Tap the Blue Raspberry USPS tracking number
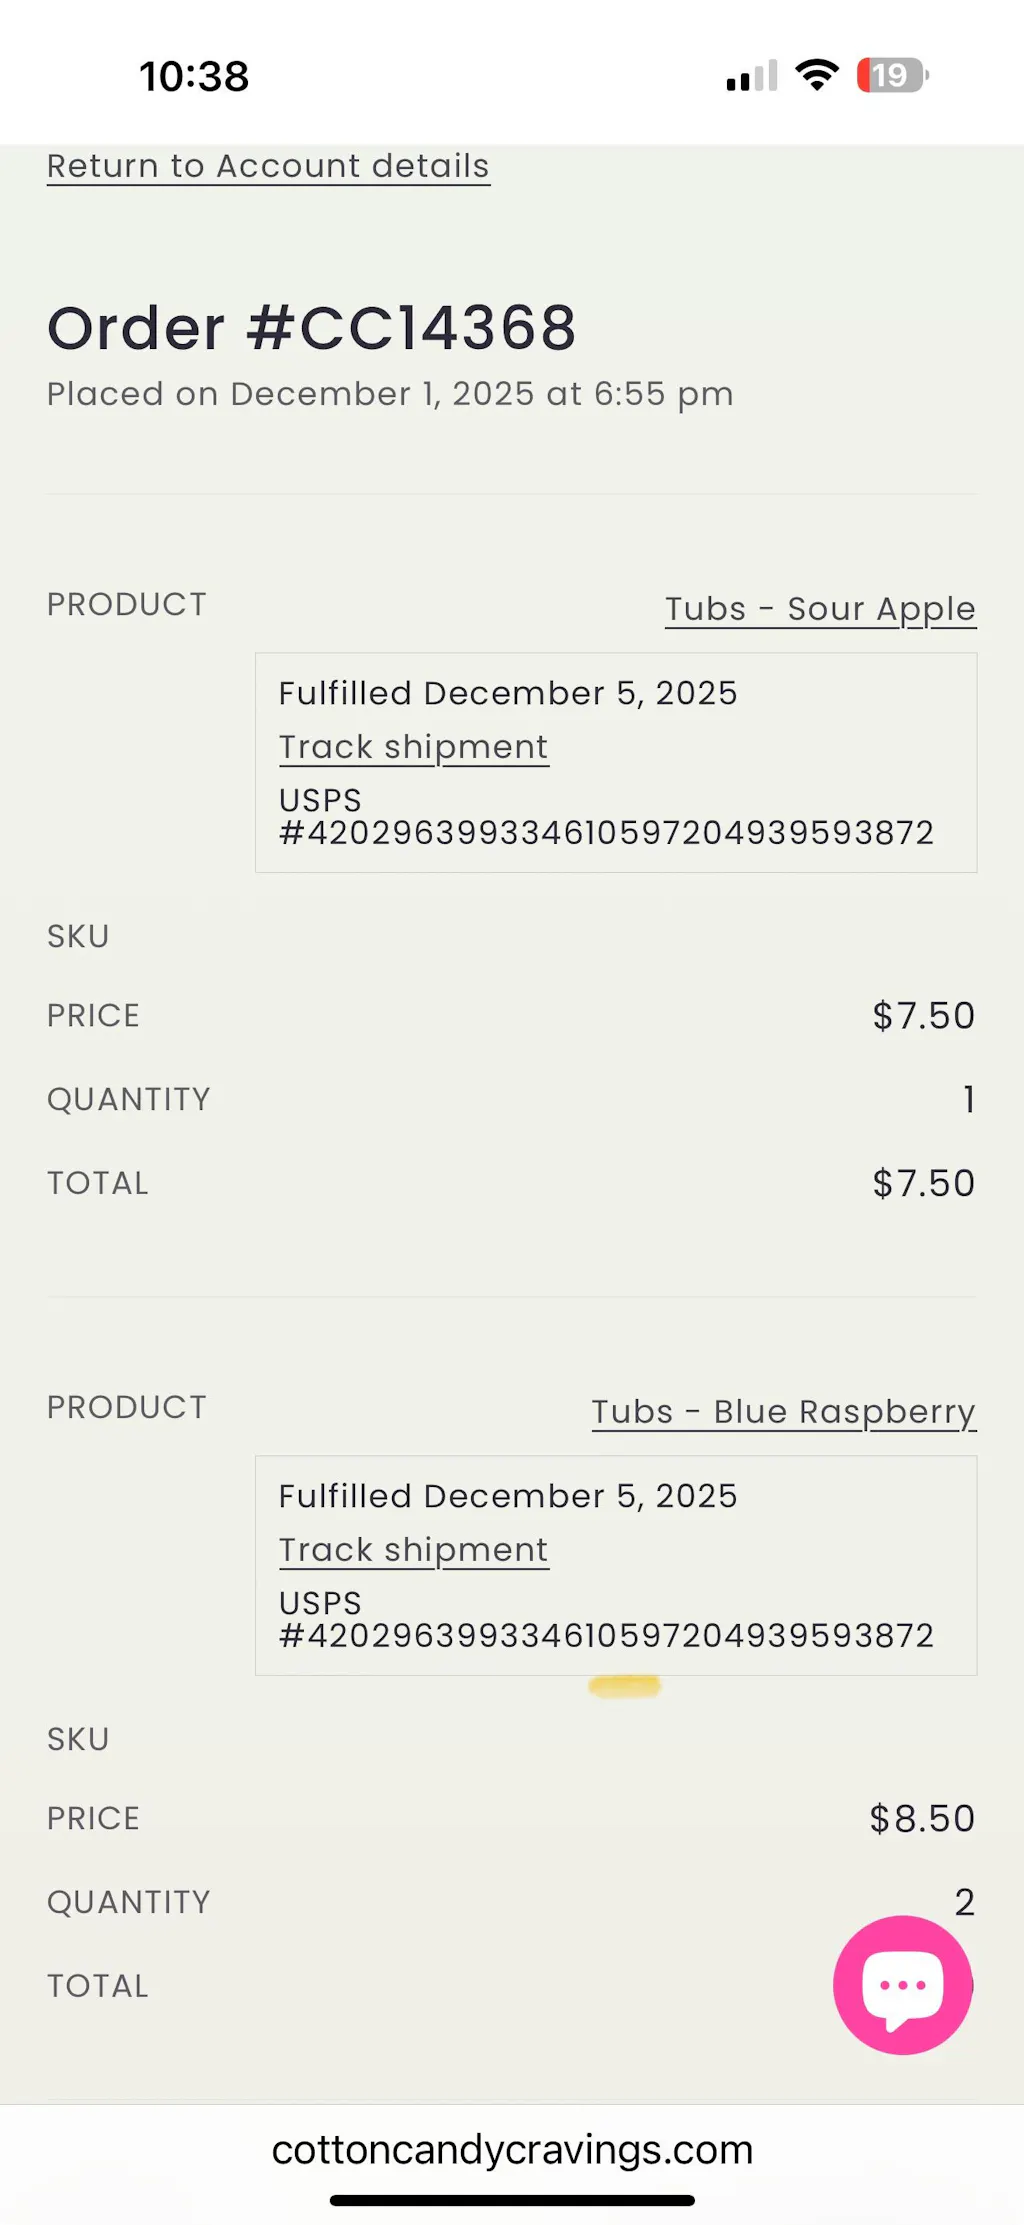The width and height of the screenshot is (1024, 2225). coord(606,1636)
